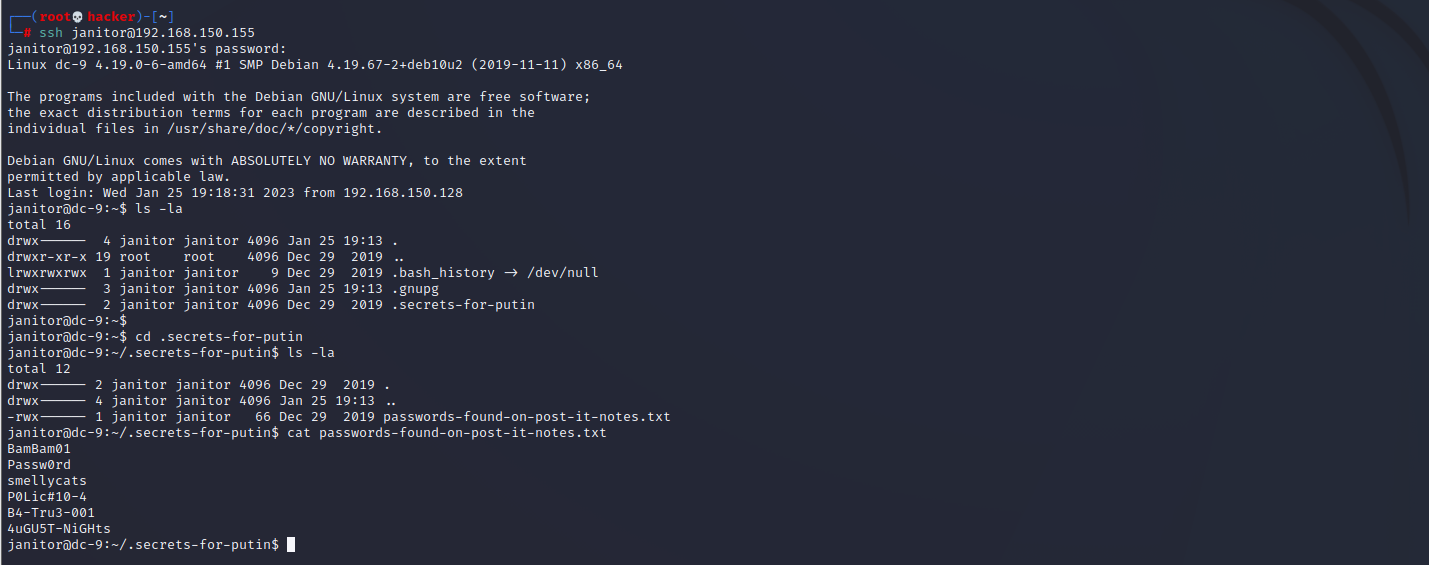Click the P0Lic#10-4 password line
Image resolution: width=1429 pixels, height=565 pixels.
[47, 497]
